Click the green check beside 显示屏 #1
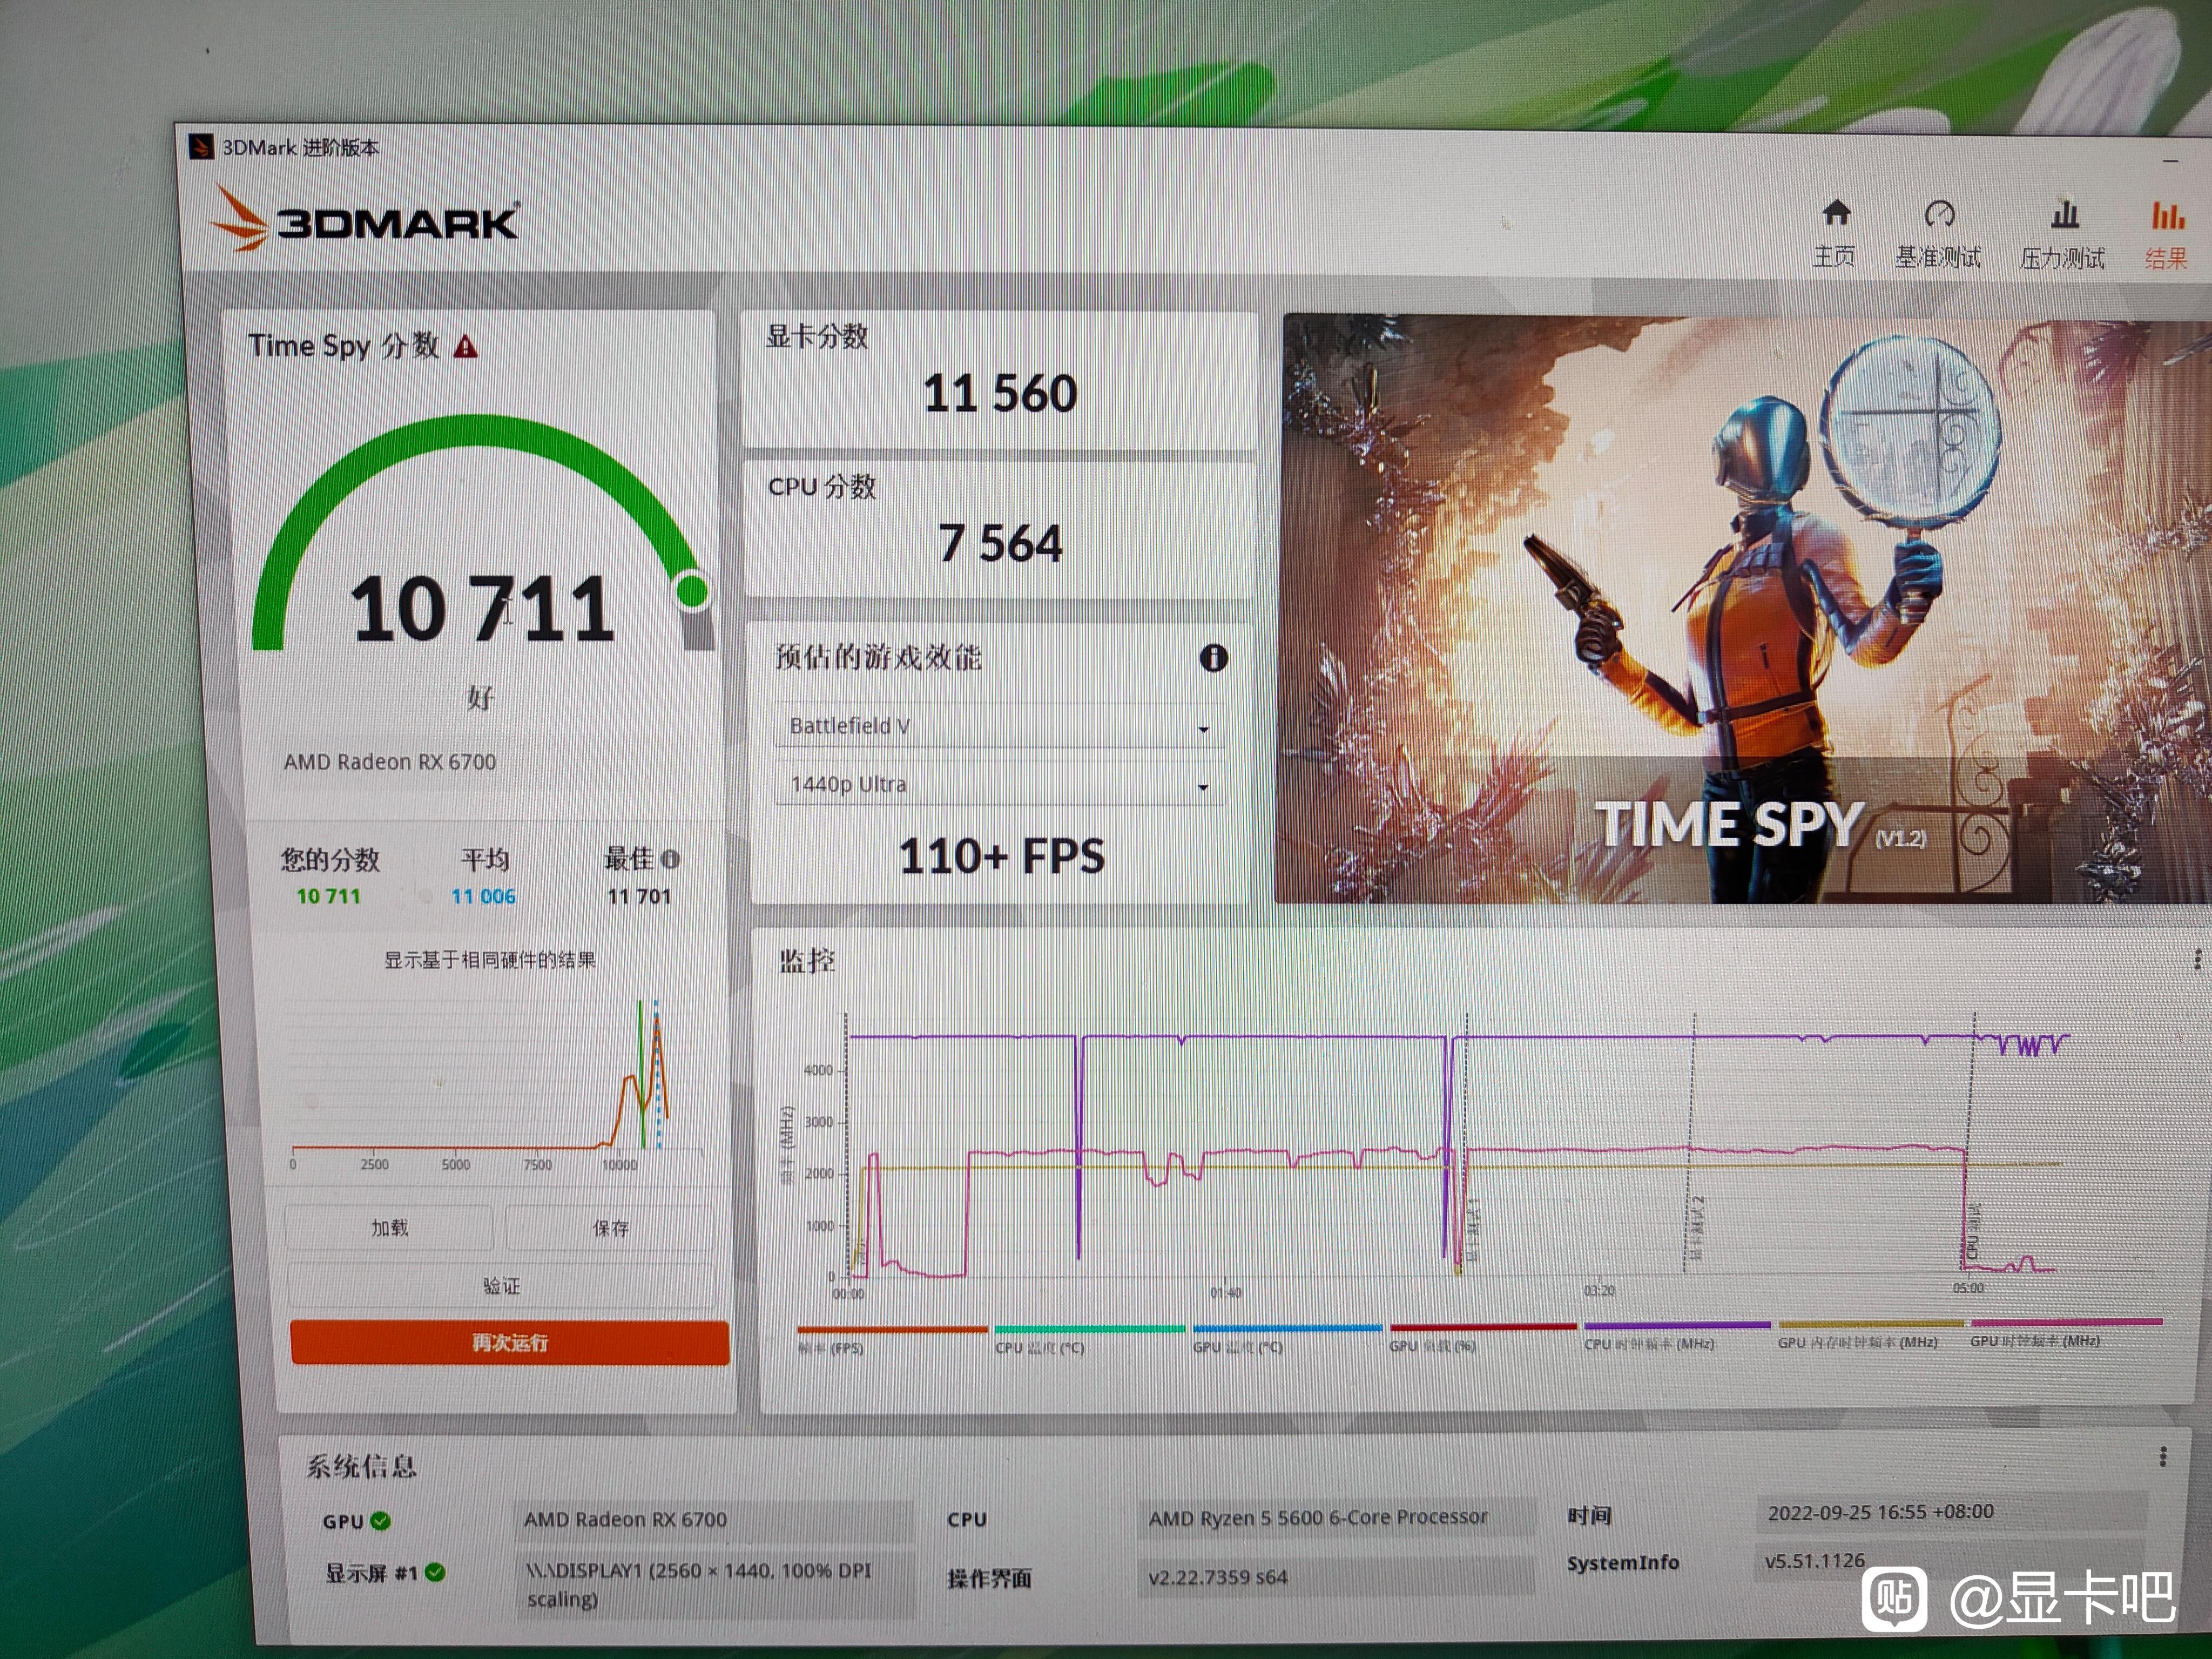2212x1659 pixels. (x=434, y=1573)
